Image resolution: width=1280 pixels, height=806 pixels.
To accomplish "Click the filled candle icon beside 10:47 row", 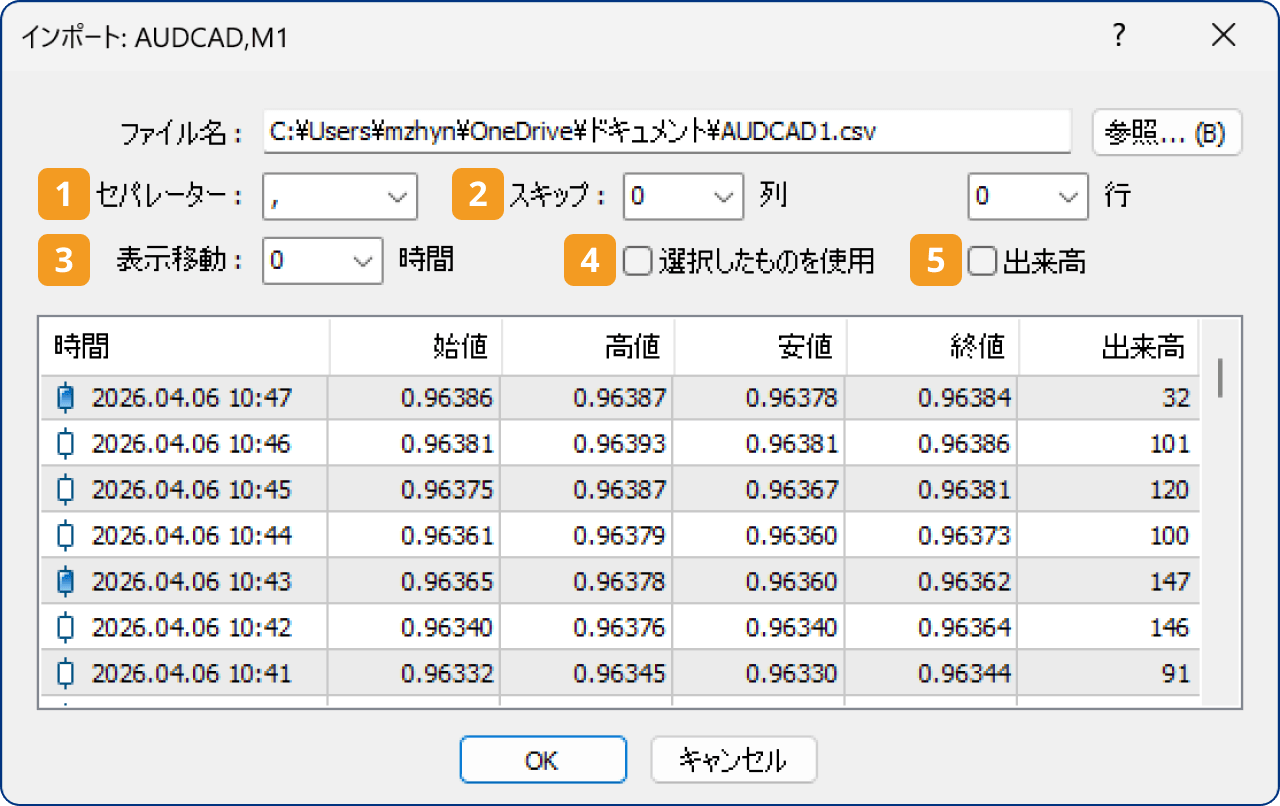I will (x=65, y=397).
